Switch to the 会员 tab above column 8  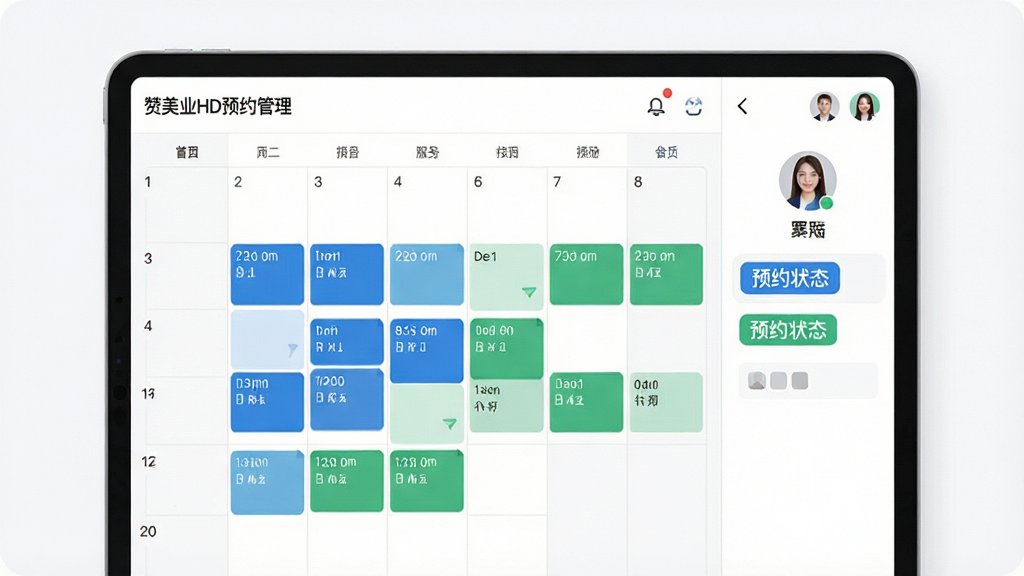[x=666, y=152]
